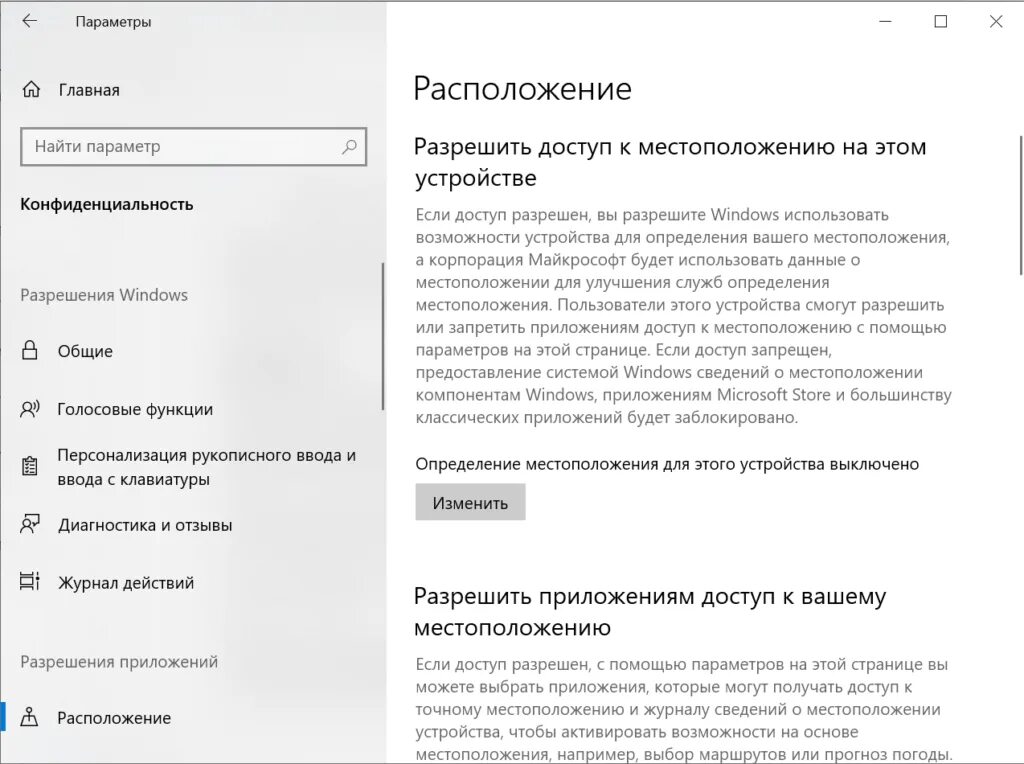Open Персонализация рукописного ввода и ввода с клавиатуры
The image size is (1024, 764).
click(206, 467)
